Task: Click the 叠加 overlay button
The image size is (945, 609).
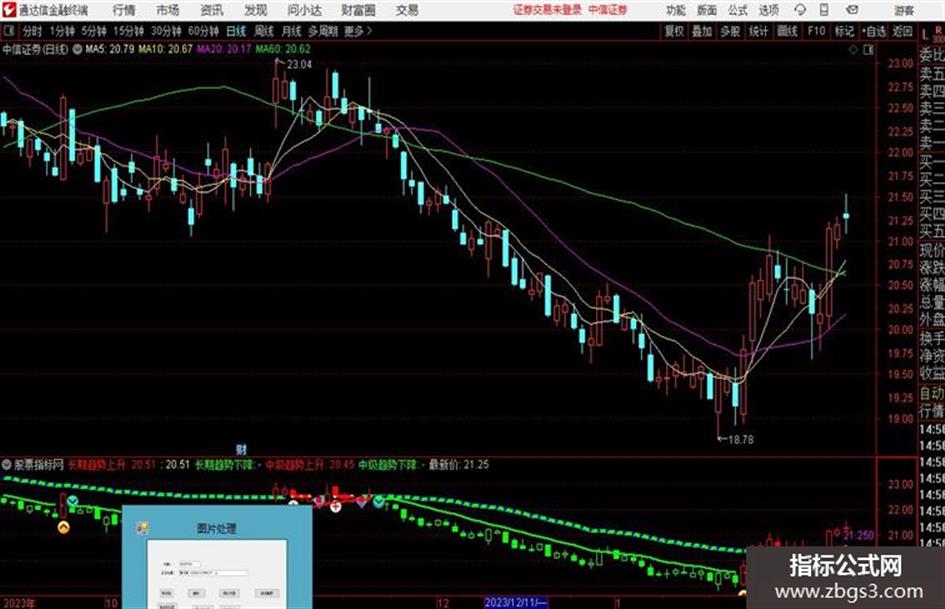Action: (702, 31)
